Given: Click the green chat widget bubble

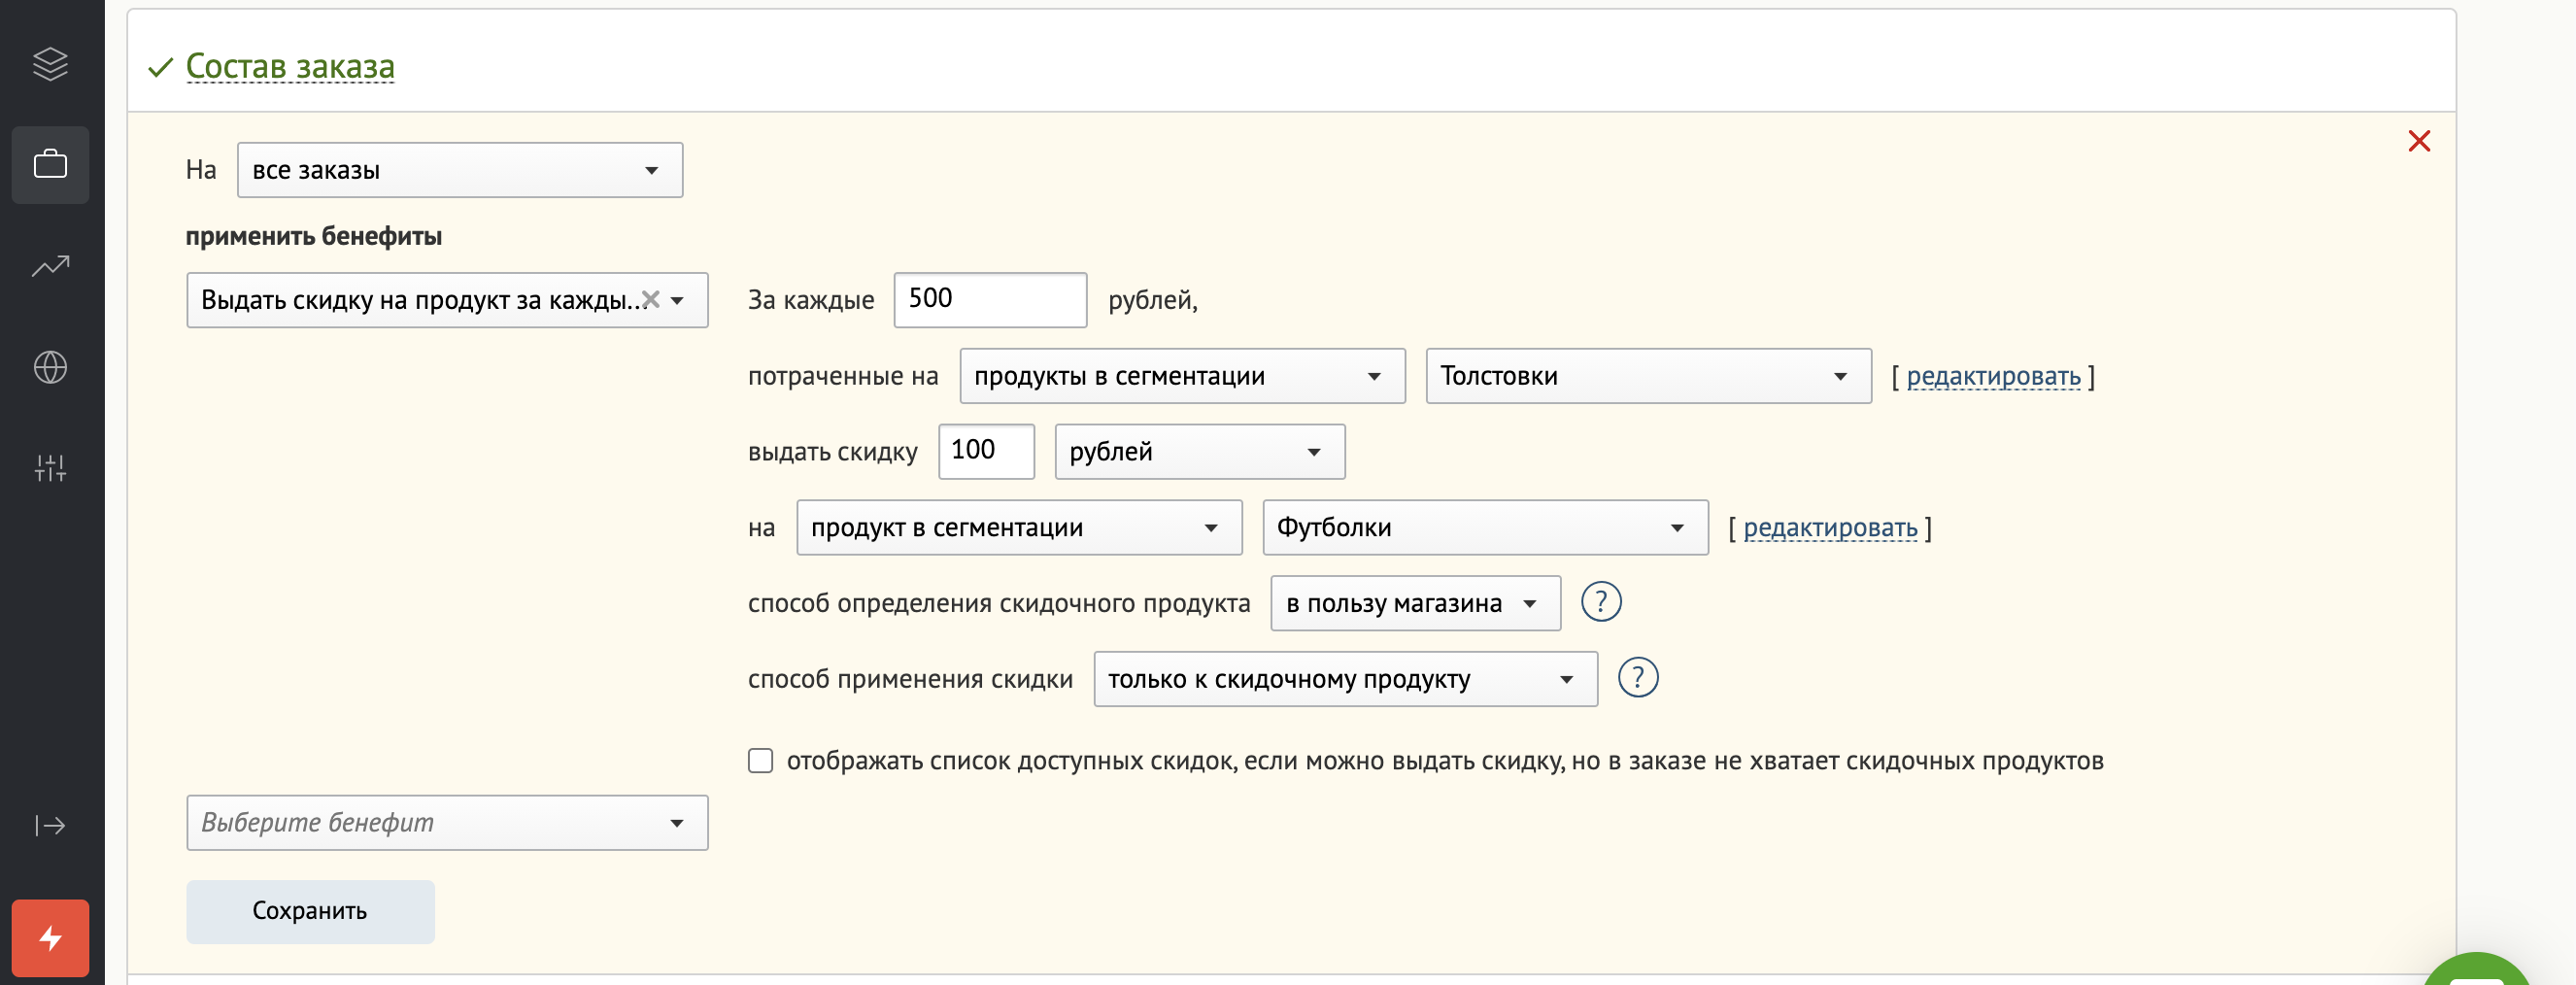Looking at the screenshot, I should pyautogui.click(x=2476, y=970).
